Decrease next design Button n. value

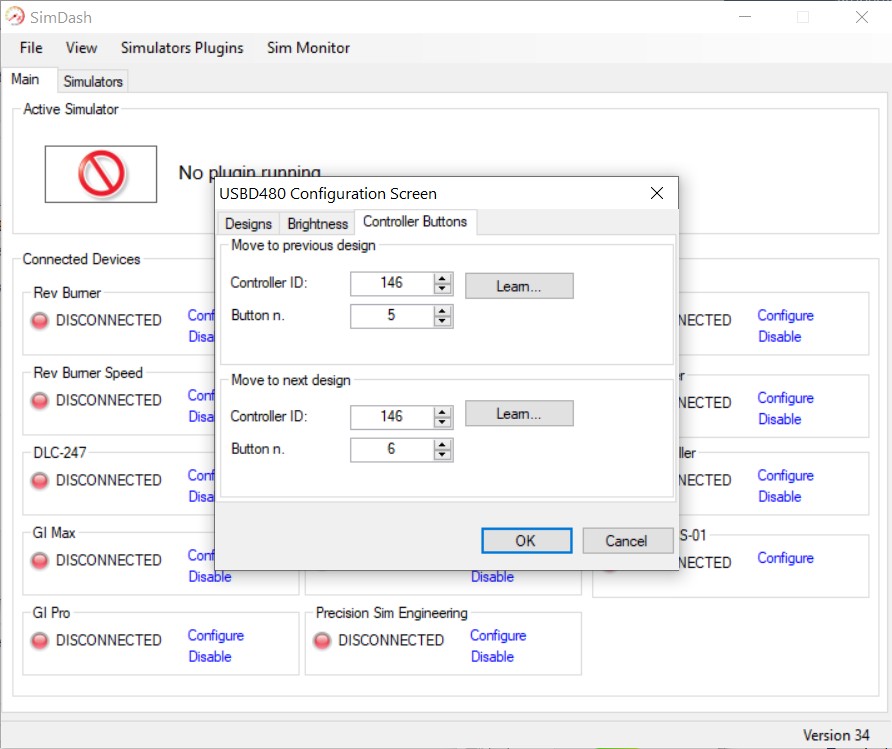pos(443,455)
